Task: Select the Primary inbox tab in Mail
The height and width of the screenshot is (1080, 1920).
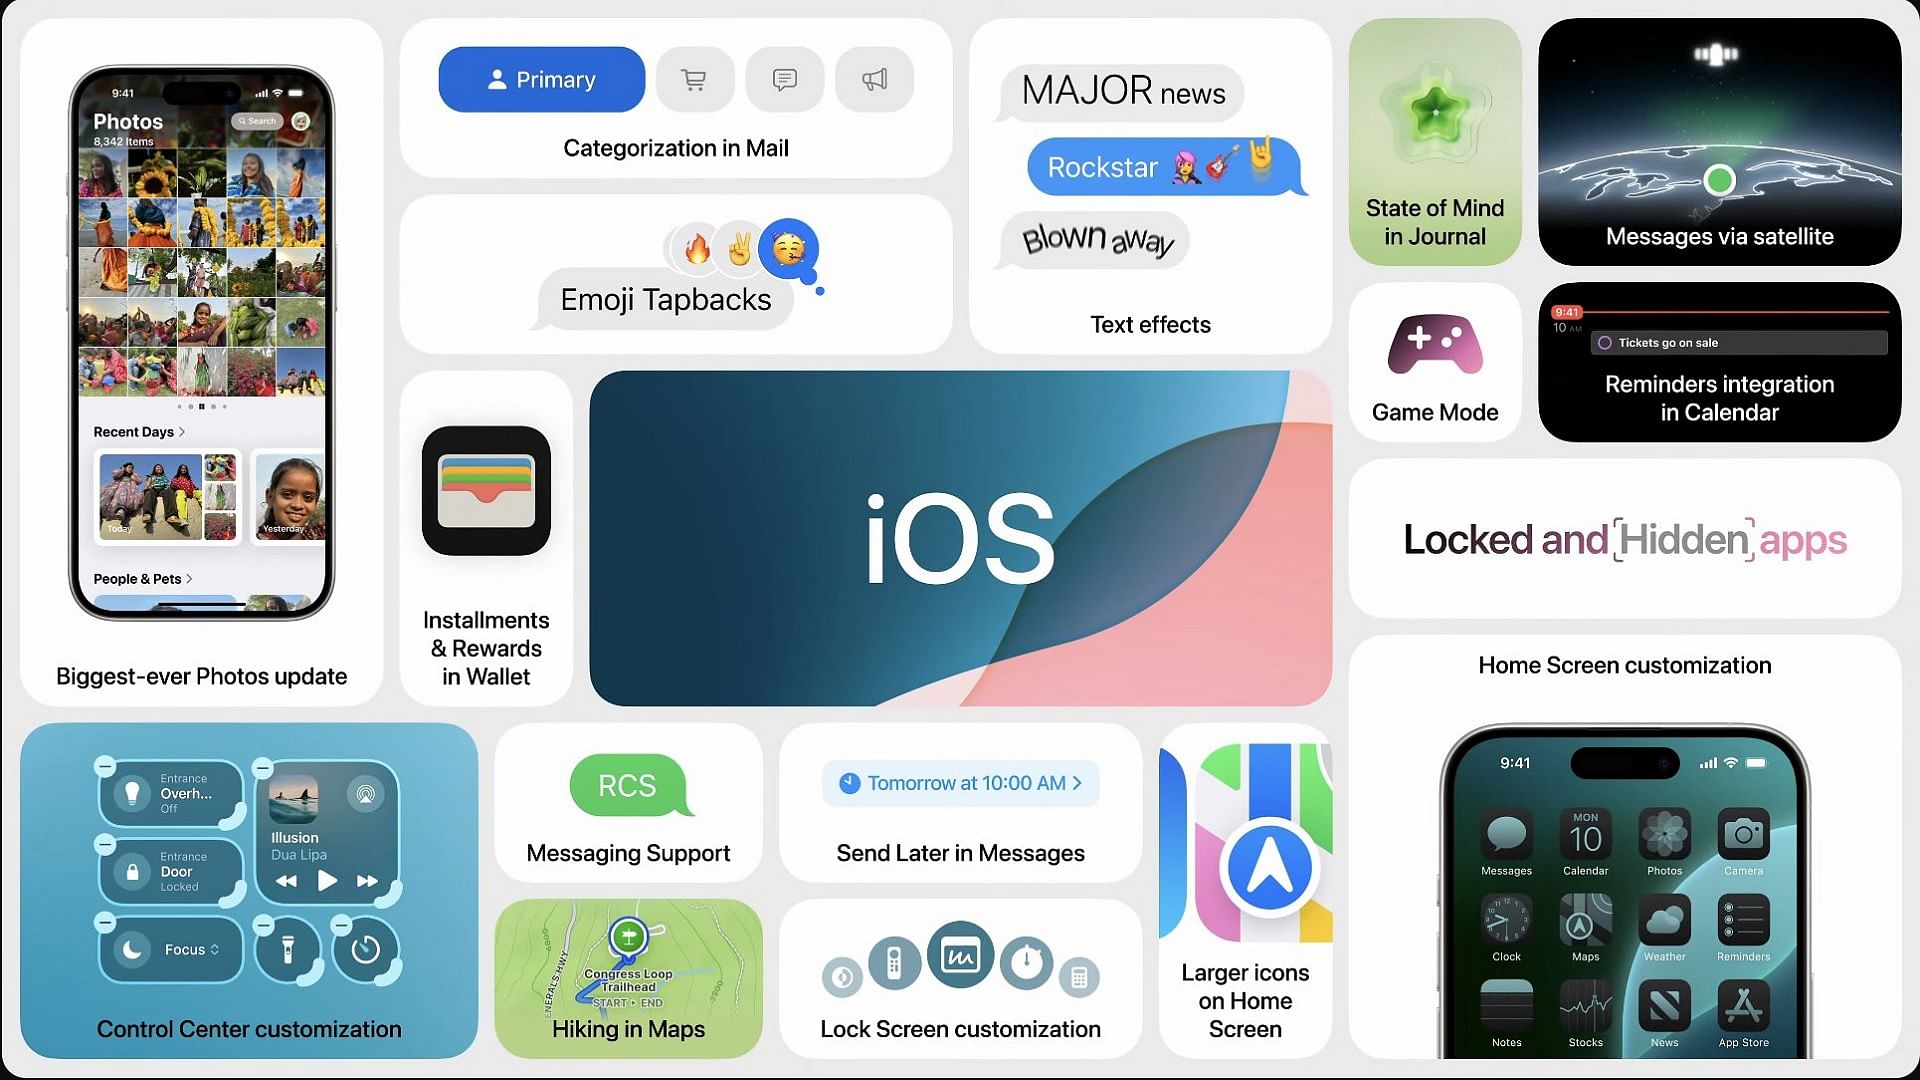Action: pyautogui.click(x=542, y=79)
